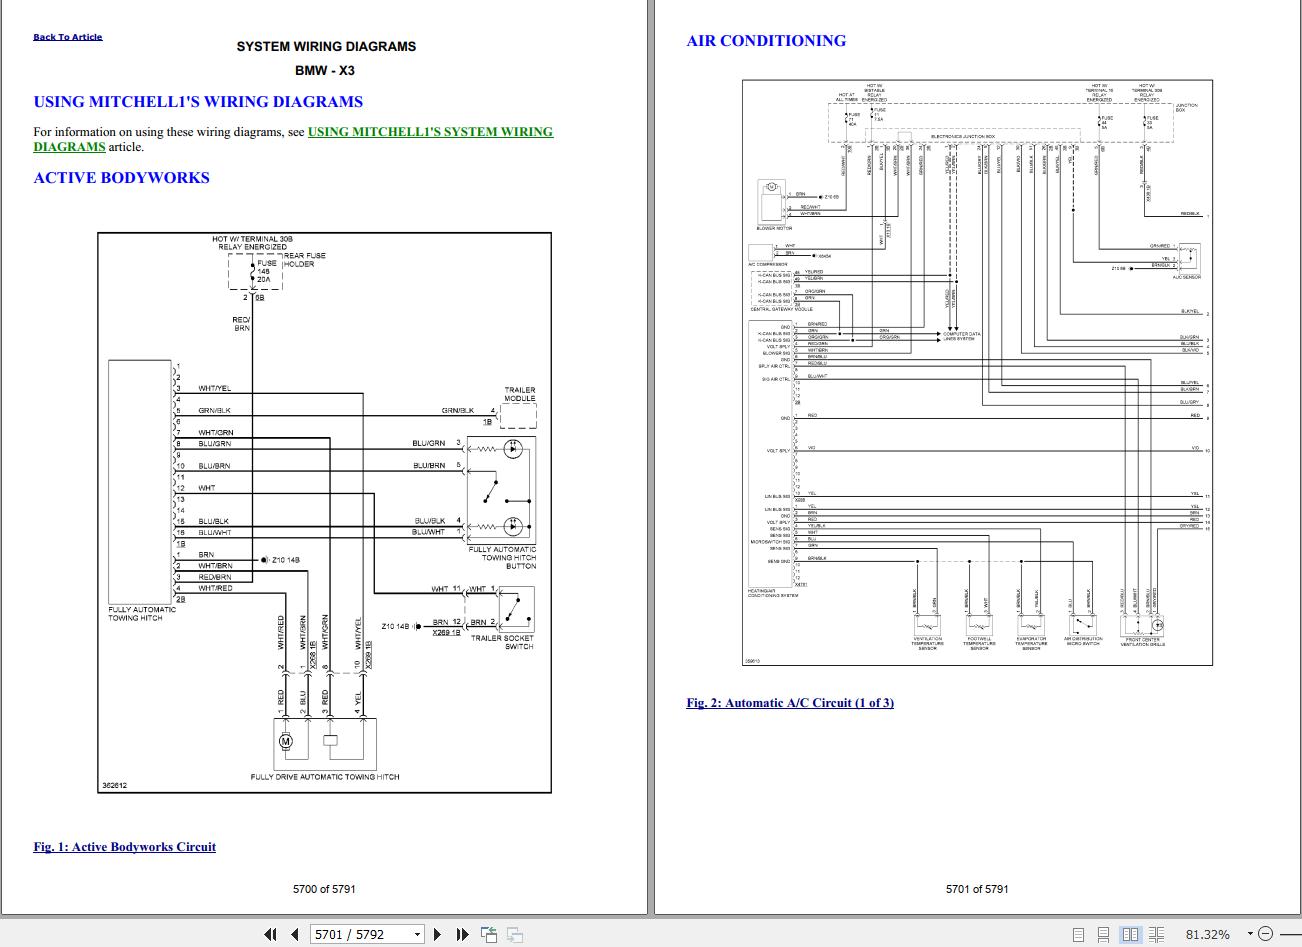
Task: Click the FULLY DRIVE AUTOMATIC TOWING HITCH label
Action: tap(325, 777)
